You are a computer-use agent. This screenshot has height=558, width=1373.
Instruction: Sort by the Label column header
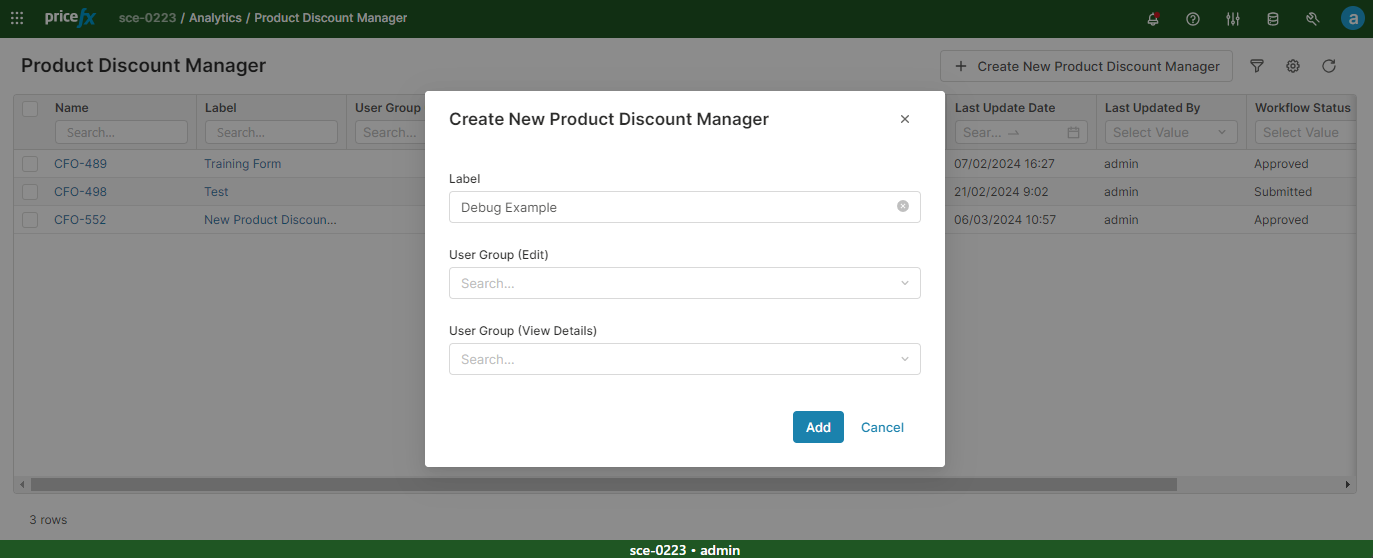[x=221, y=108]
